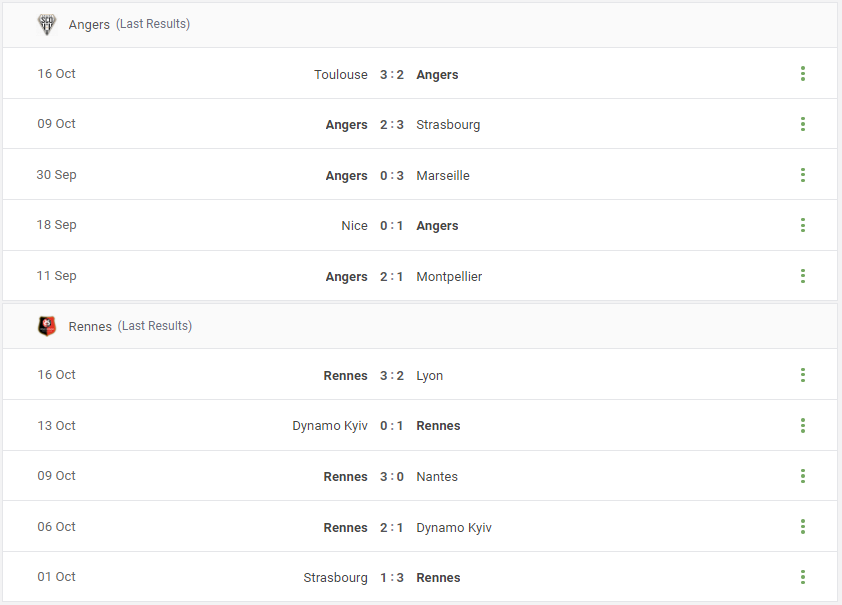Click the 2:1 score of Angers vs Montpellier
The width and height of the screenshot is (842, 605).
(392, 276)
